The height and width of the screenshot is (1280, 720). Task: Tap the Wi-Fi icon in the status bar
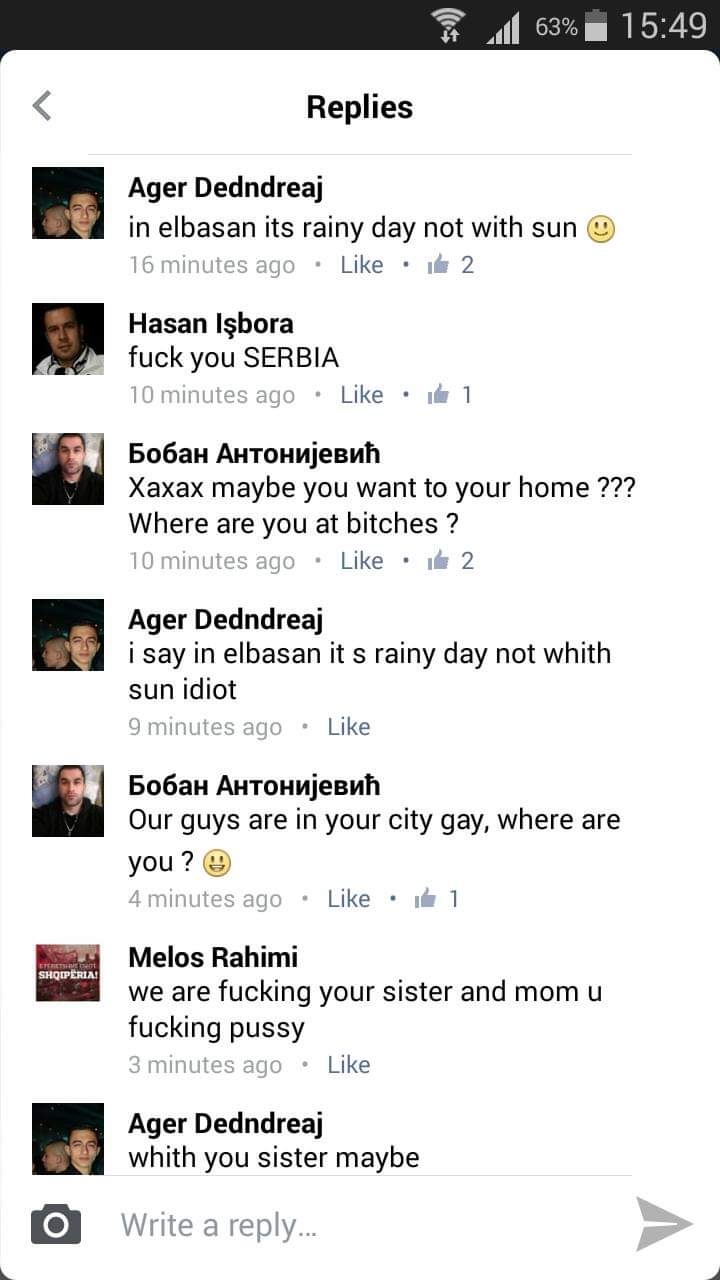click(446, 24)
